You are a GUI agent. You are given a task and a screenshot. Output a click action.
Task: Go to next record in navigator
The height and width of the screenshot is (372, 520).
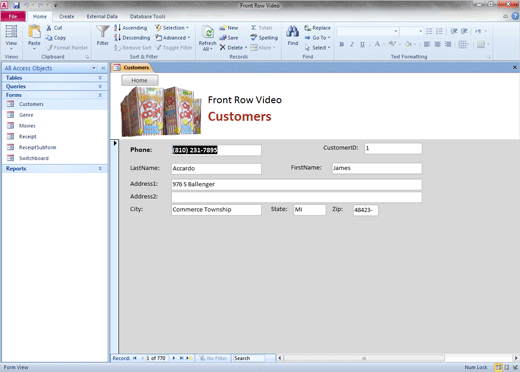(174, 358)
